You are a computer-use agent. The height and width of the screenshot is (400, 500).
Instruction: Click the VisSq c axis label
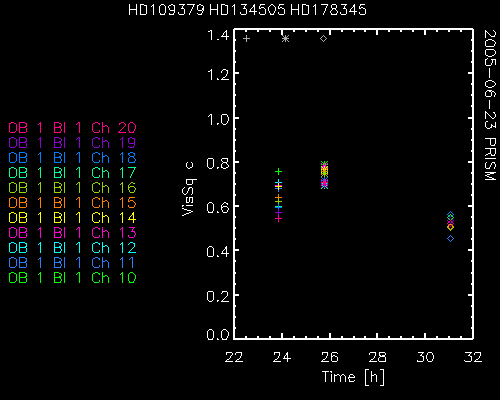pyautogui.click(x=189, y=189)
